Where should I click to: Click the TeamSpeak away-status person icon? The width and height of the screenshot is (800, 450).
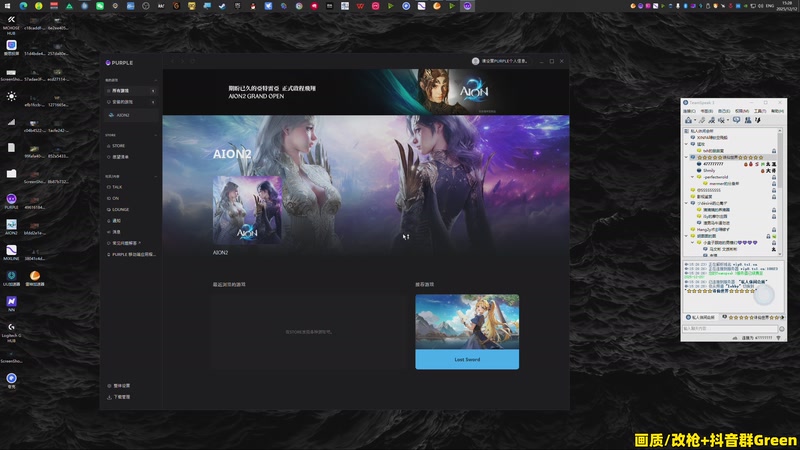[x=711, y=120]
